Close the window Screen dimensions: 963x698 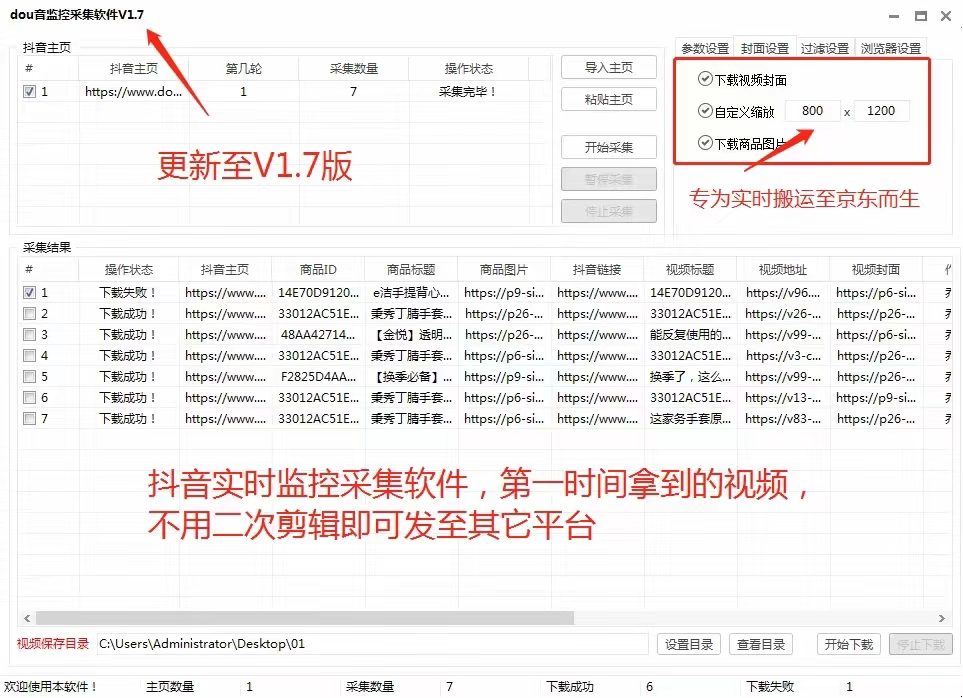point(946,17)
